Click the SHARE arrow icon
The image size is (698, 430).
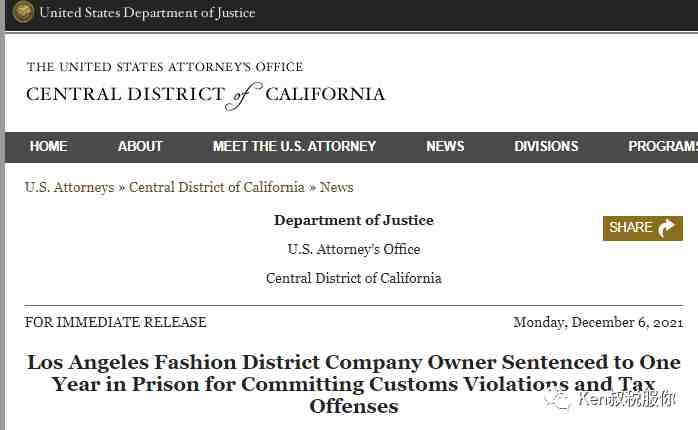(666, 228)
